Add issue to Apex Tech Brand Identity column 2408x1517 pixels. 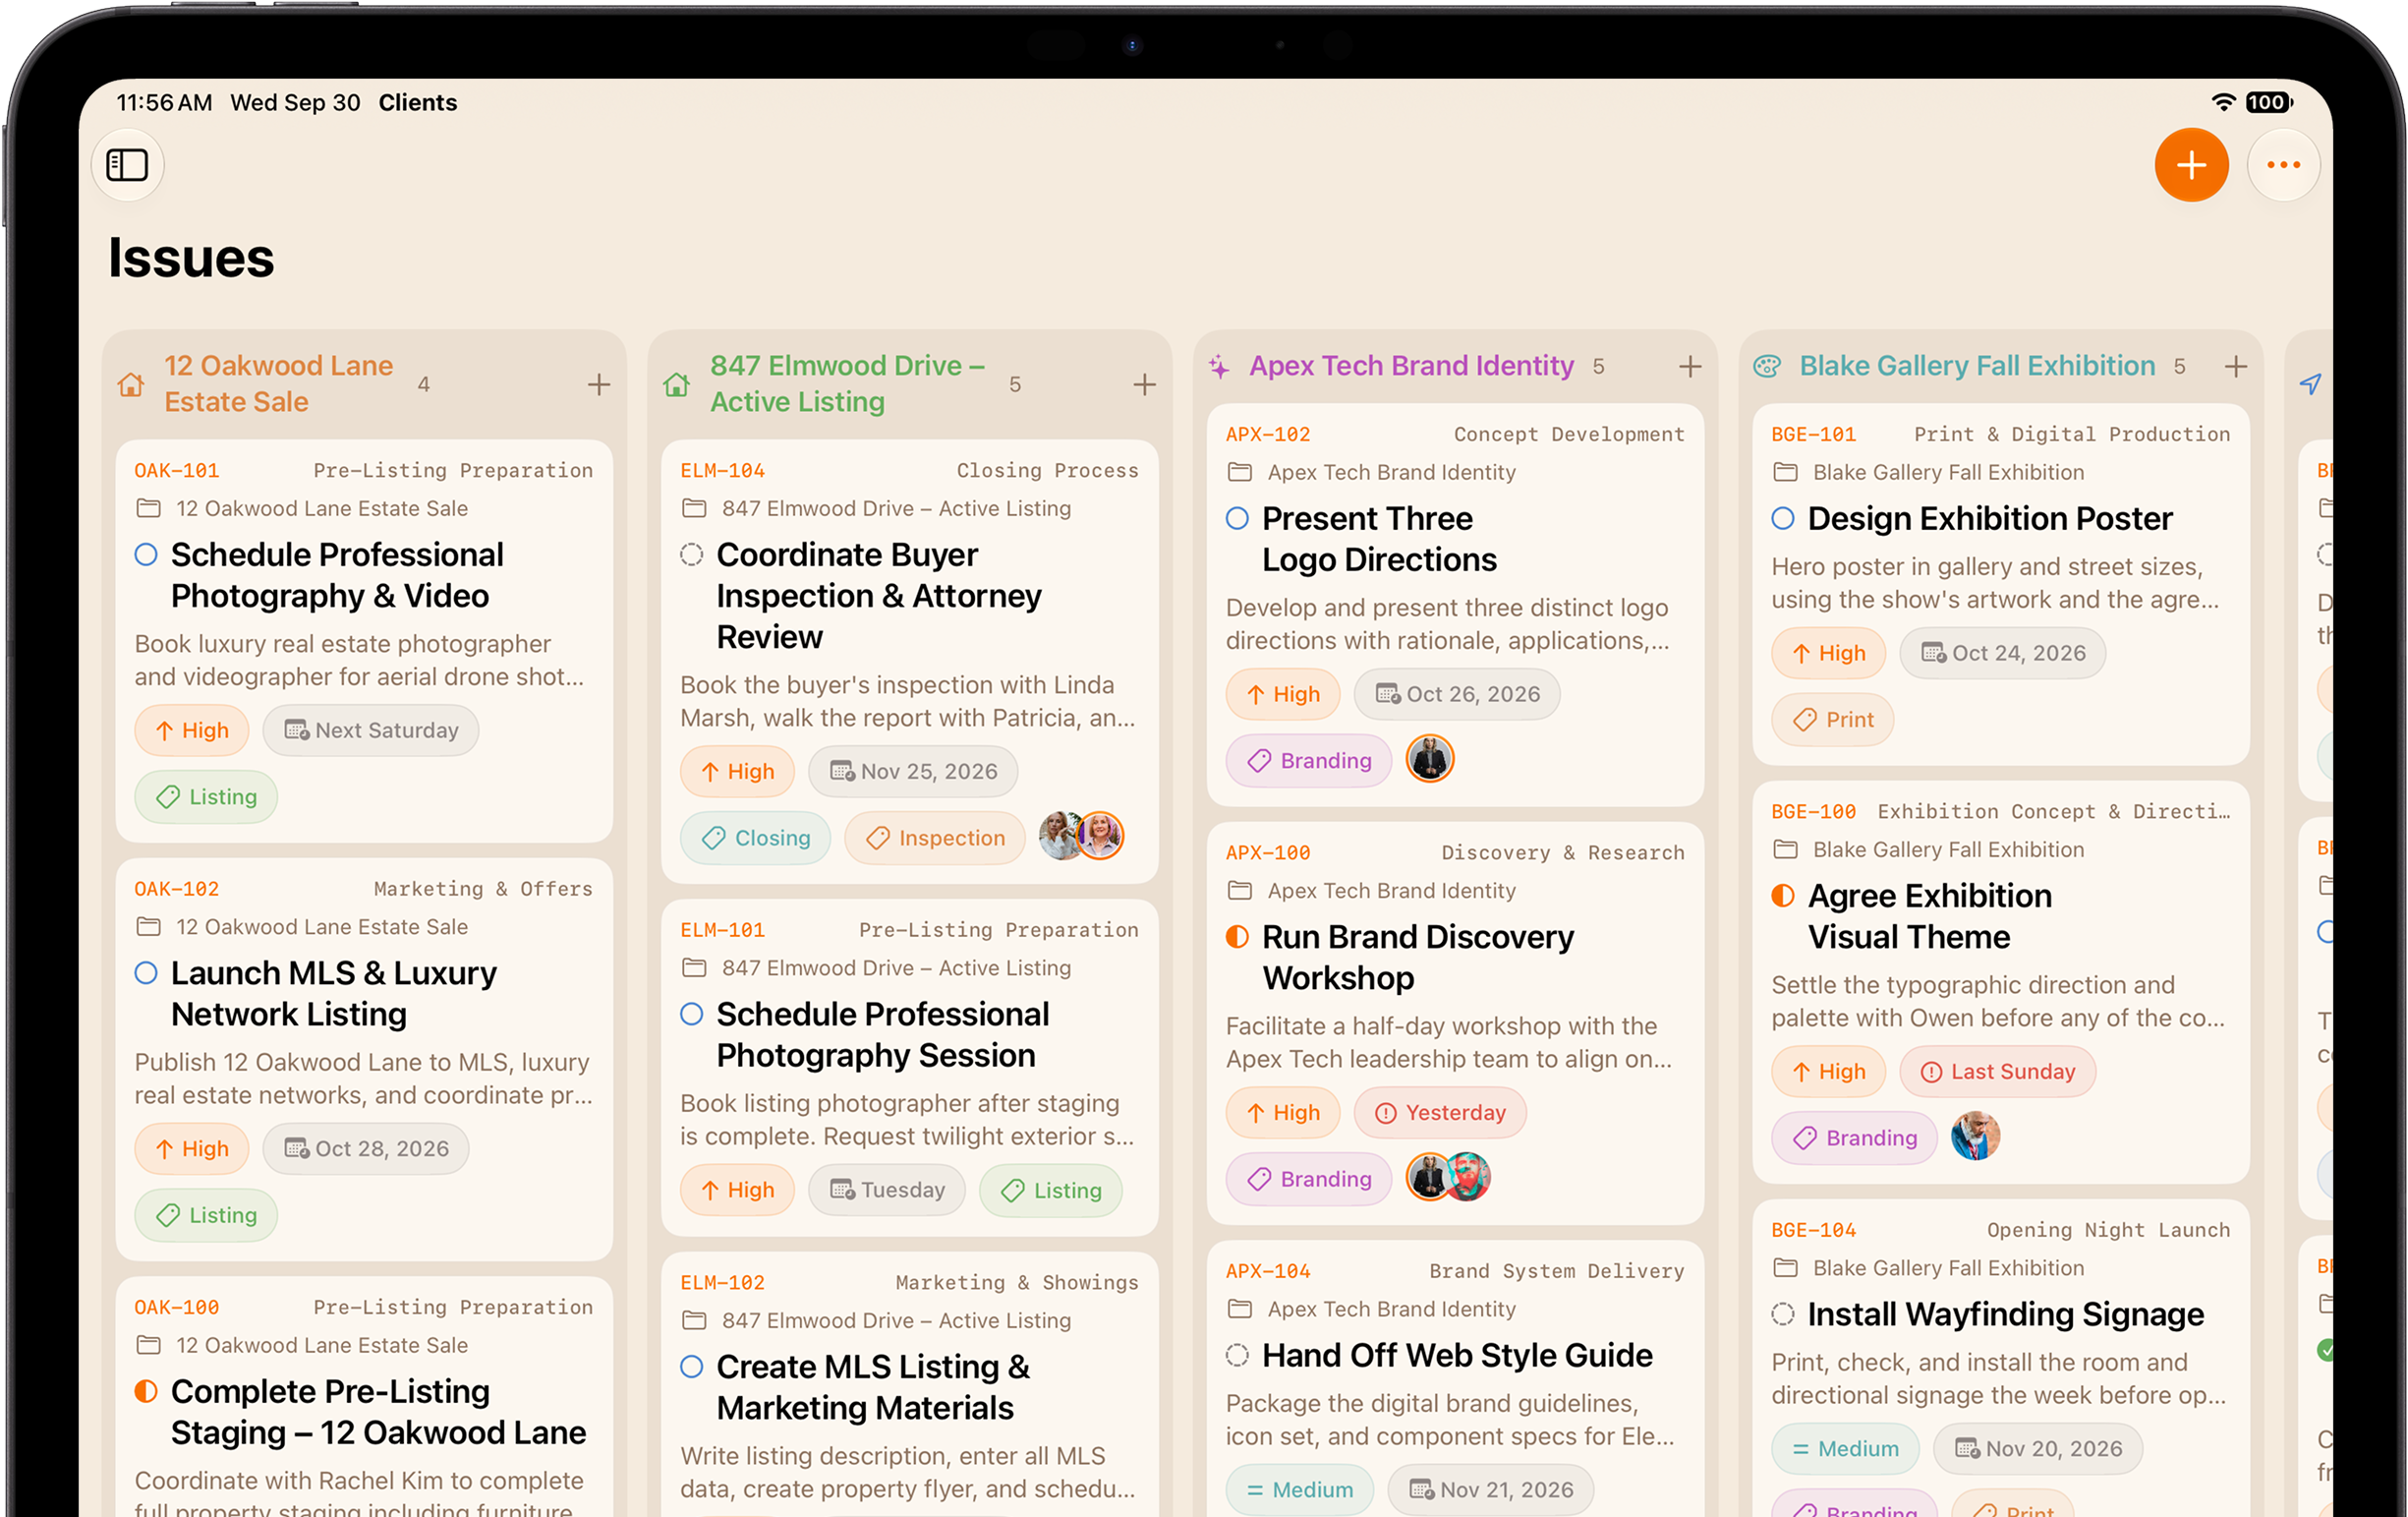1689,367
